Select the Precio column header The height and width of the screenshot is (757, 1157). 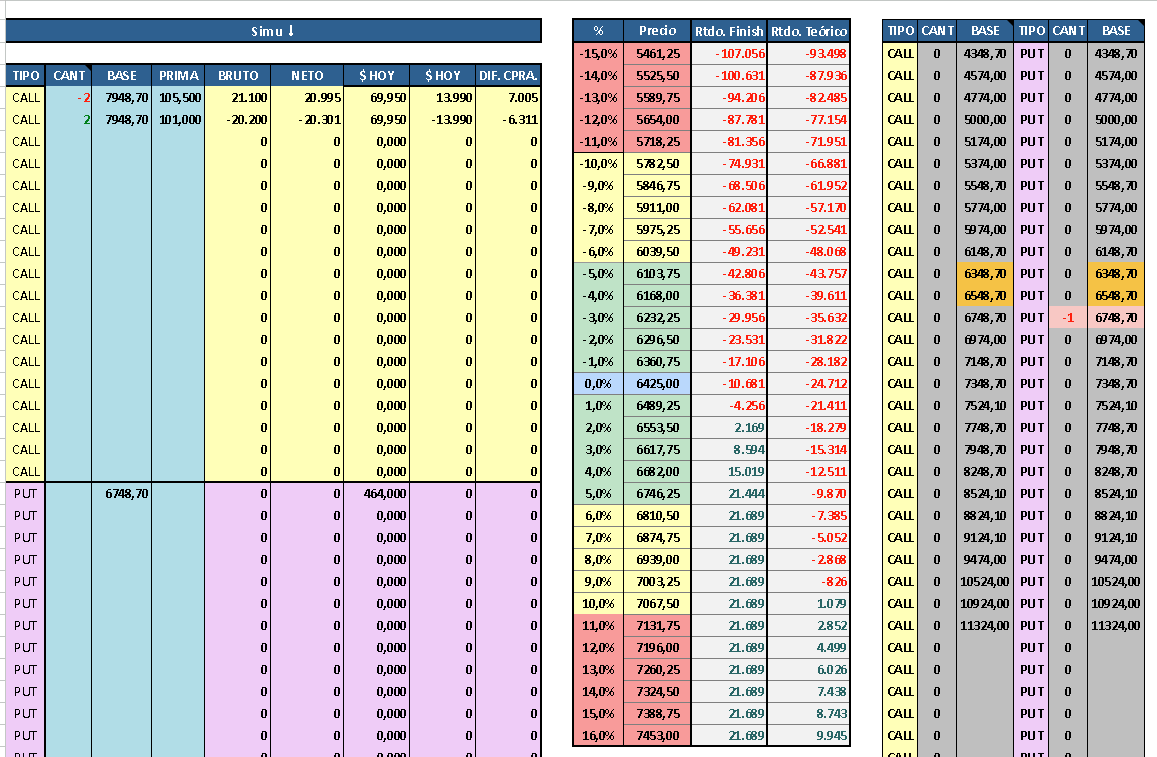657,31
